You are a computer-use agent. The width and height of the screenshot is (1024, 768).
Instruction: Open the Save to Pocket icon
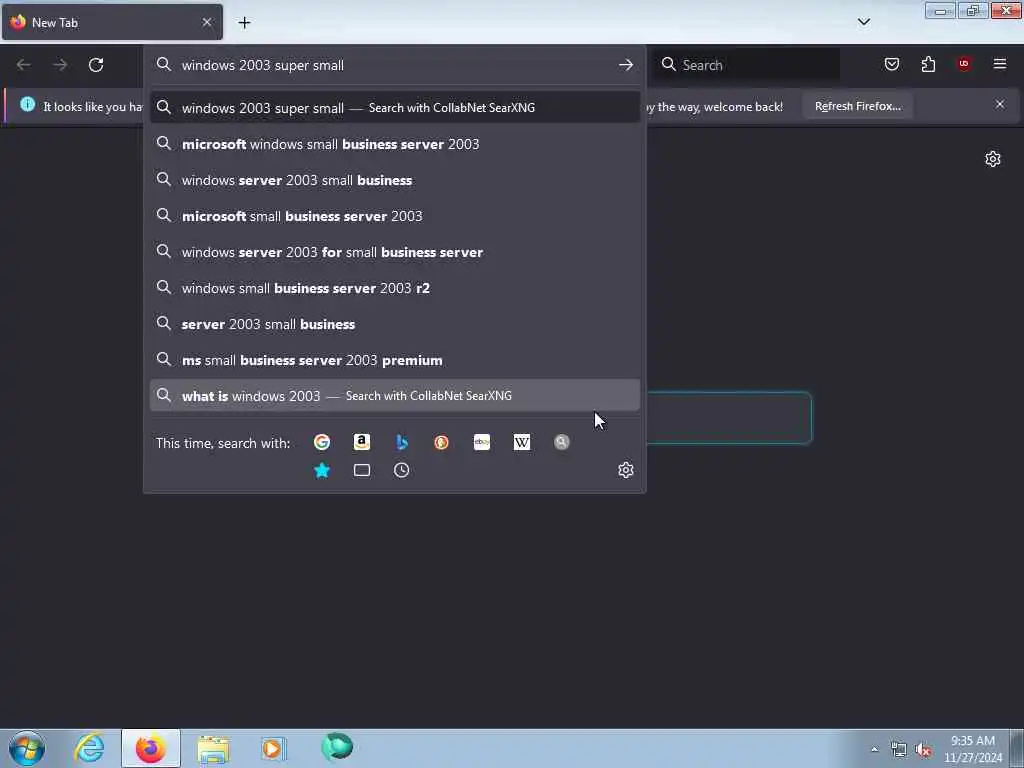pos(891,64)
